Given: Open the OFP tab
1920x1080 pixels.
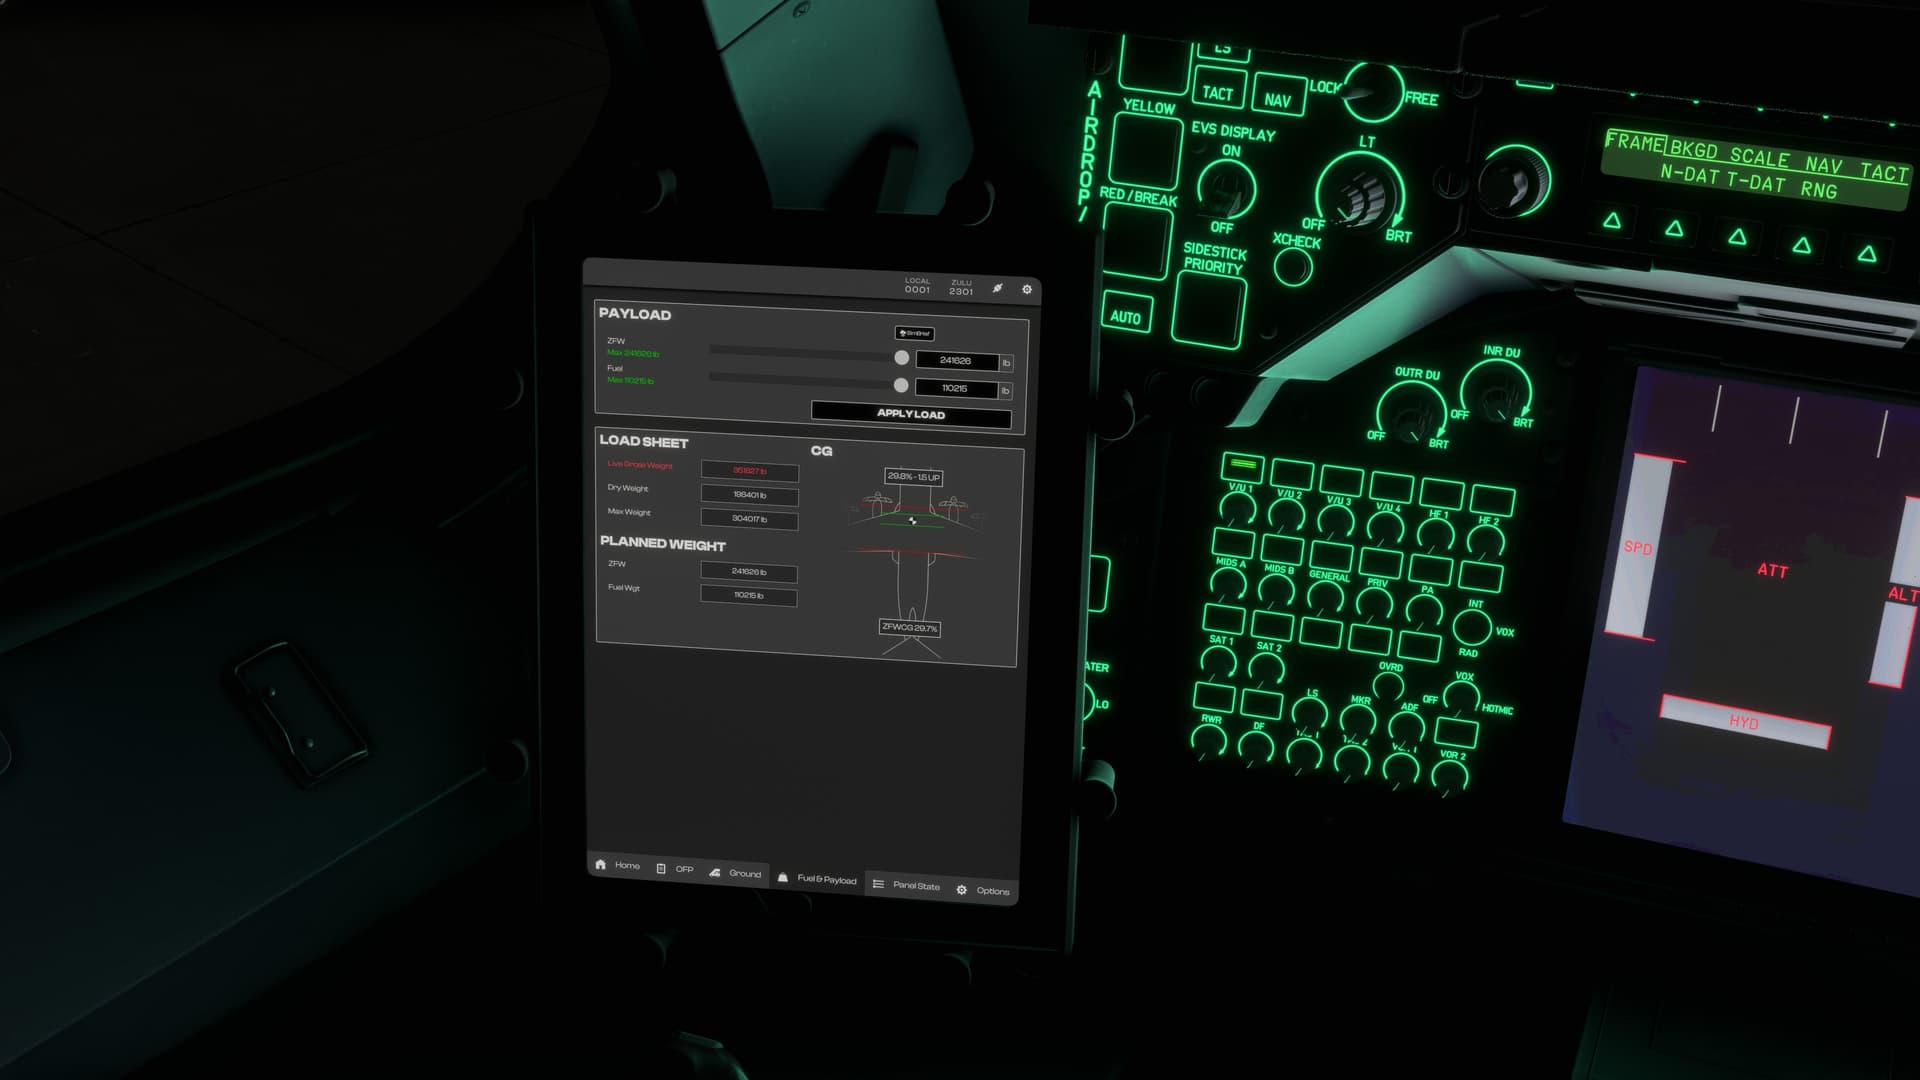Looking at the screenshot, I should [x=675, y=869].
